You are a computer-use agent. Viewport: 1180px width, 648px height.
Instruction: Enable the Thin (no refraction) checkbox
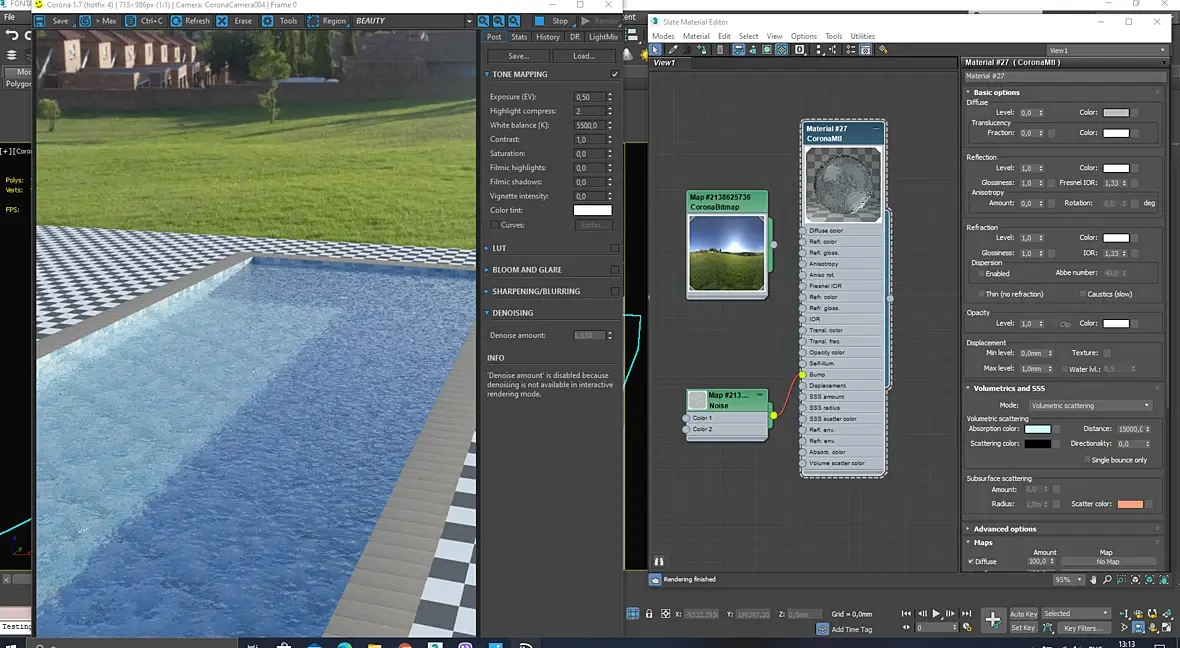click(x=982, y=294)
